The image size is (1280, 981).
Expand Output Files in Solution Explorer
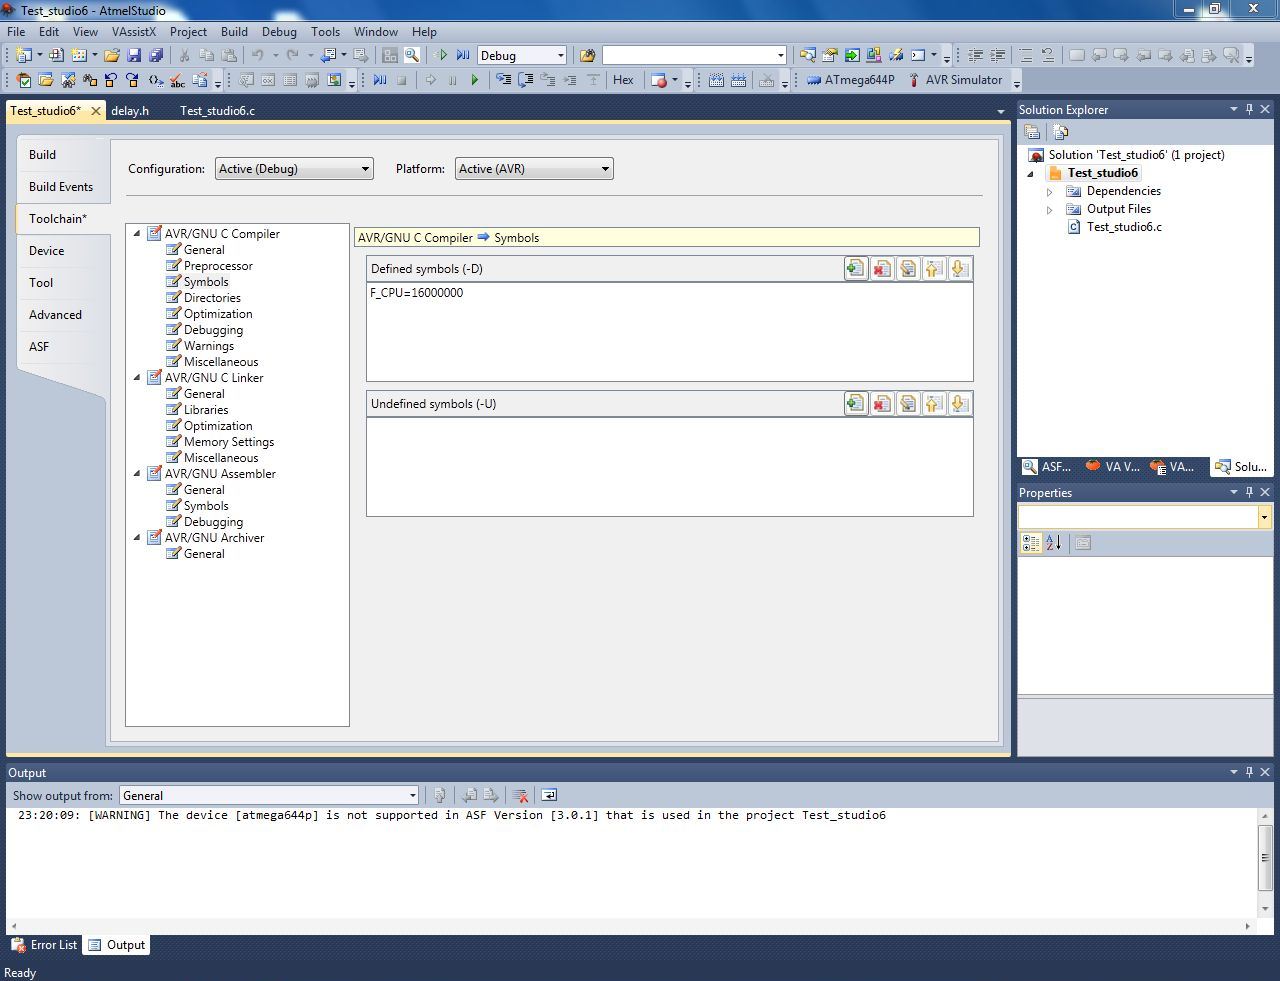(x=1049, y=209)
